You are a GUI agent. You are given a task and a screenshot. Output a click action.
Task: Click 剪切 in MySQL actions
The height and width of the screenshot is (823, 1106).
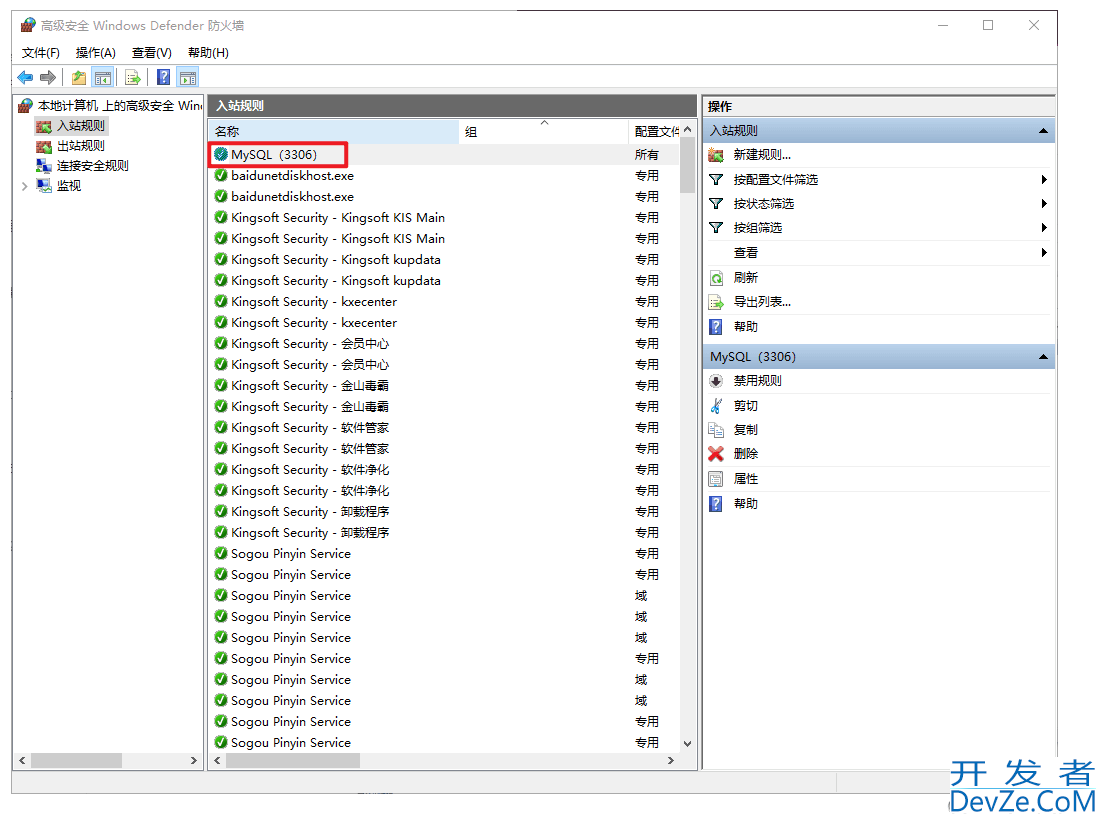(746, 406)
